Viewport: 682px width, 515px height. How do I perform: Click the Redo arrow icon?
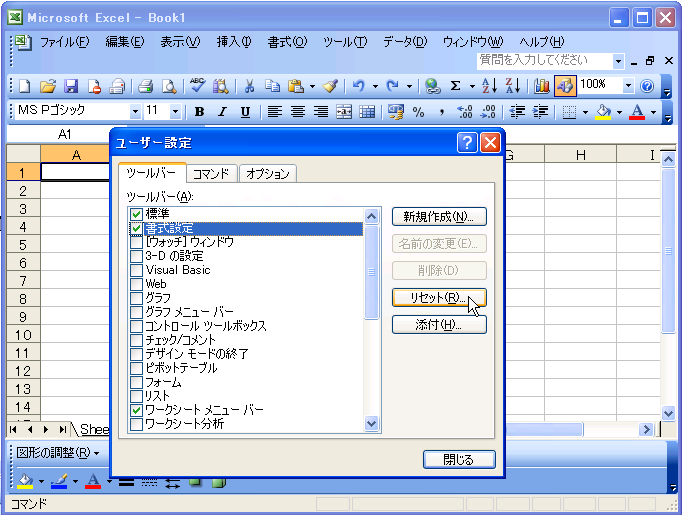pyautogui.click(x=392, y=86)
